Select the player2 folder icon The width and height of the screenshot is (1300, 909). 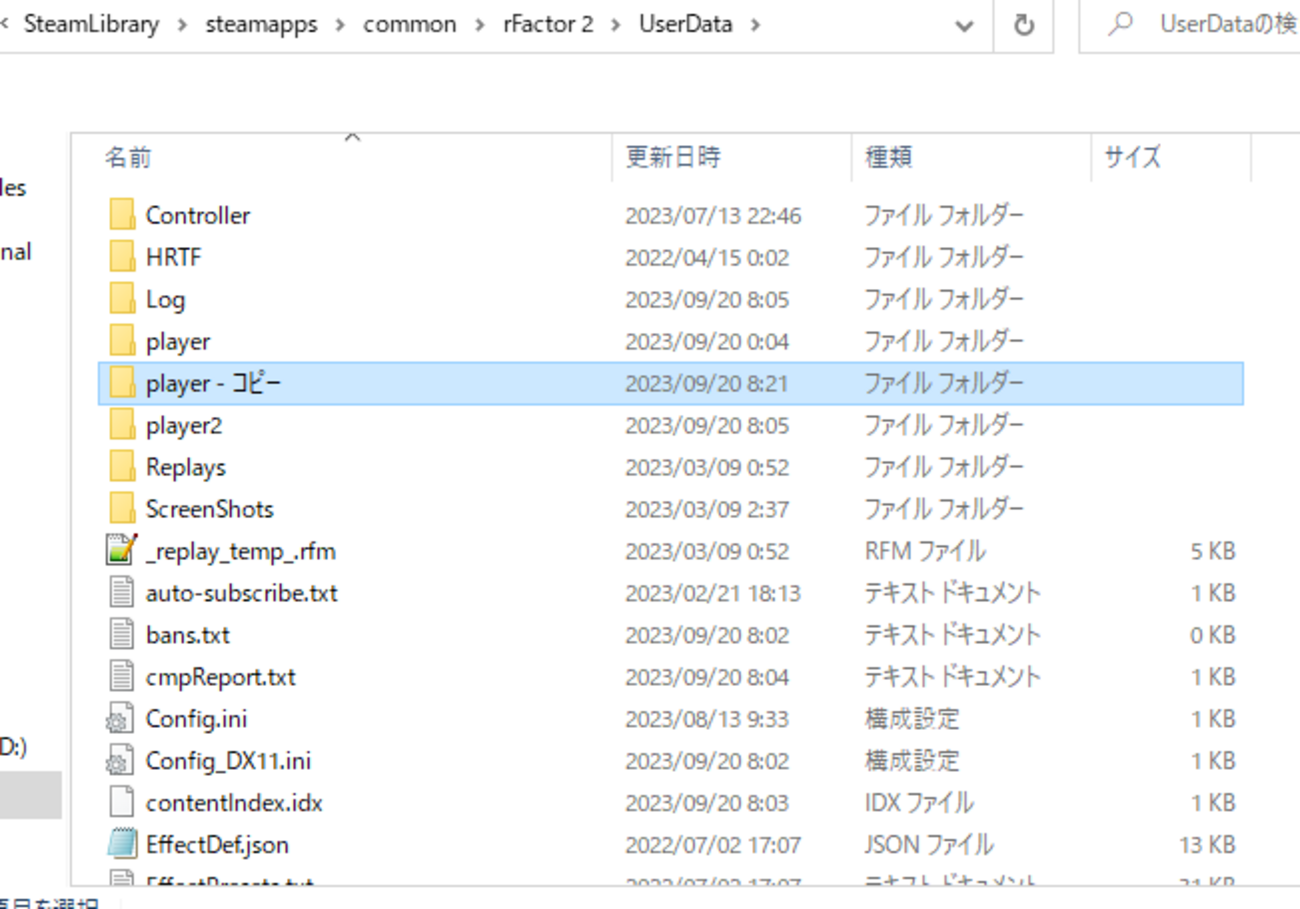[122, 425]
